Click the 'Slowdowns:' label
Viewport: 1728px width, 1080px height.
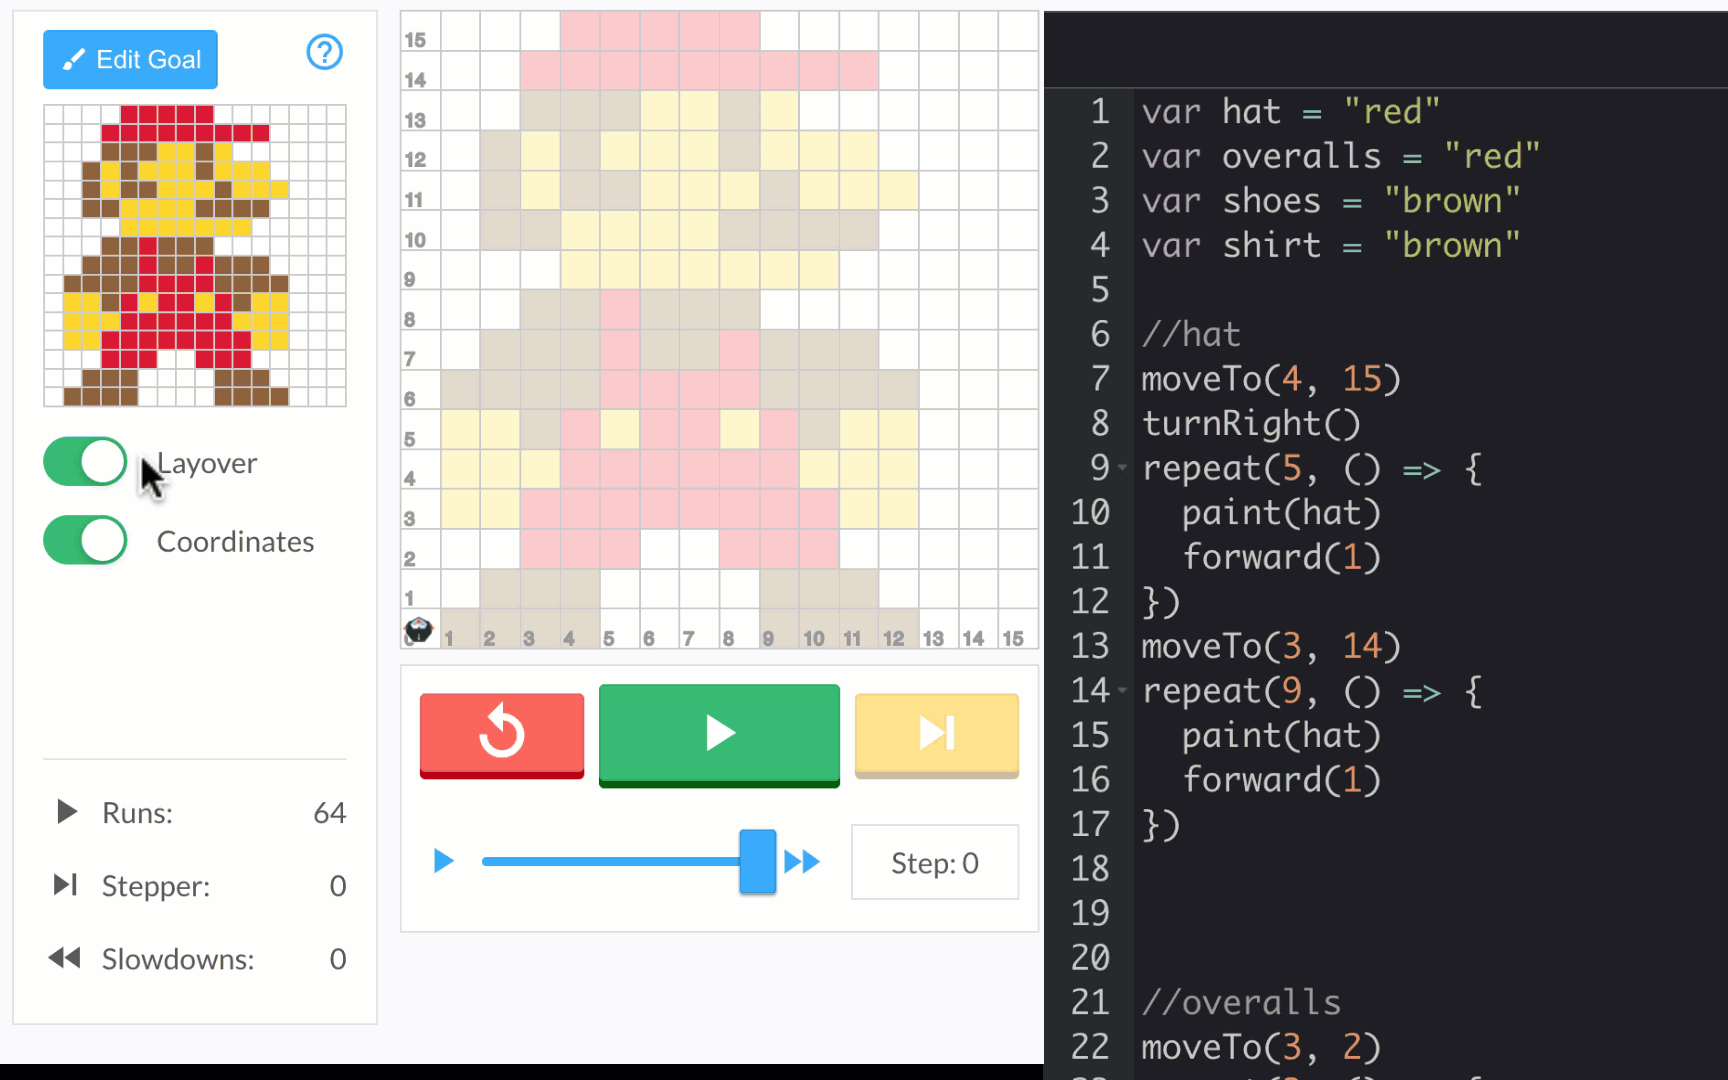point(178,960)
